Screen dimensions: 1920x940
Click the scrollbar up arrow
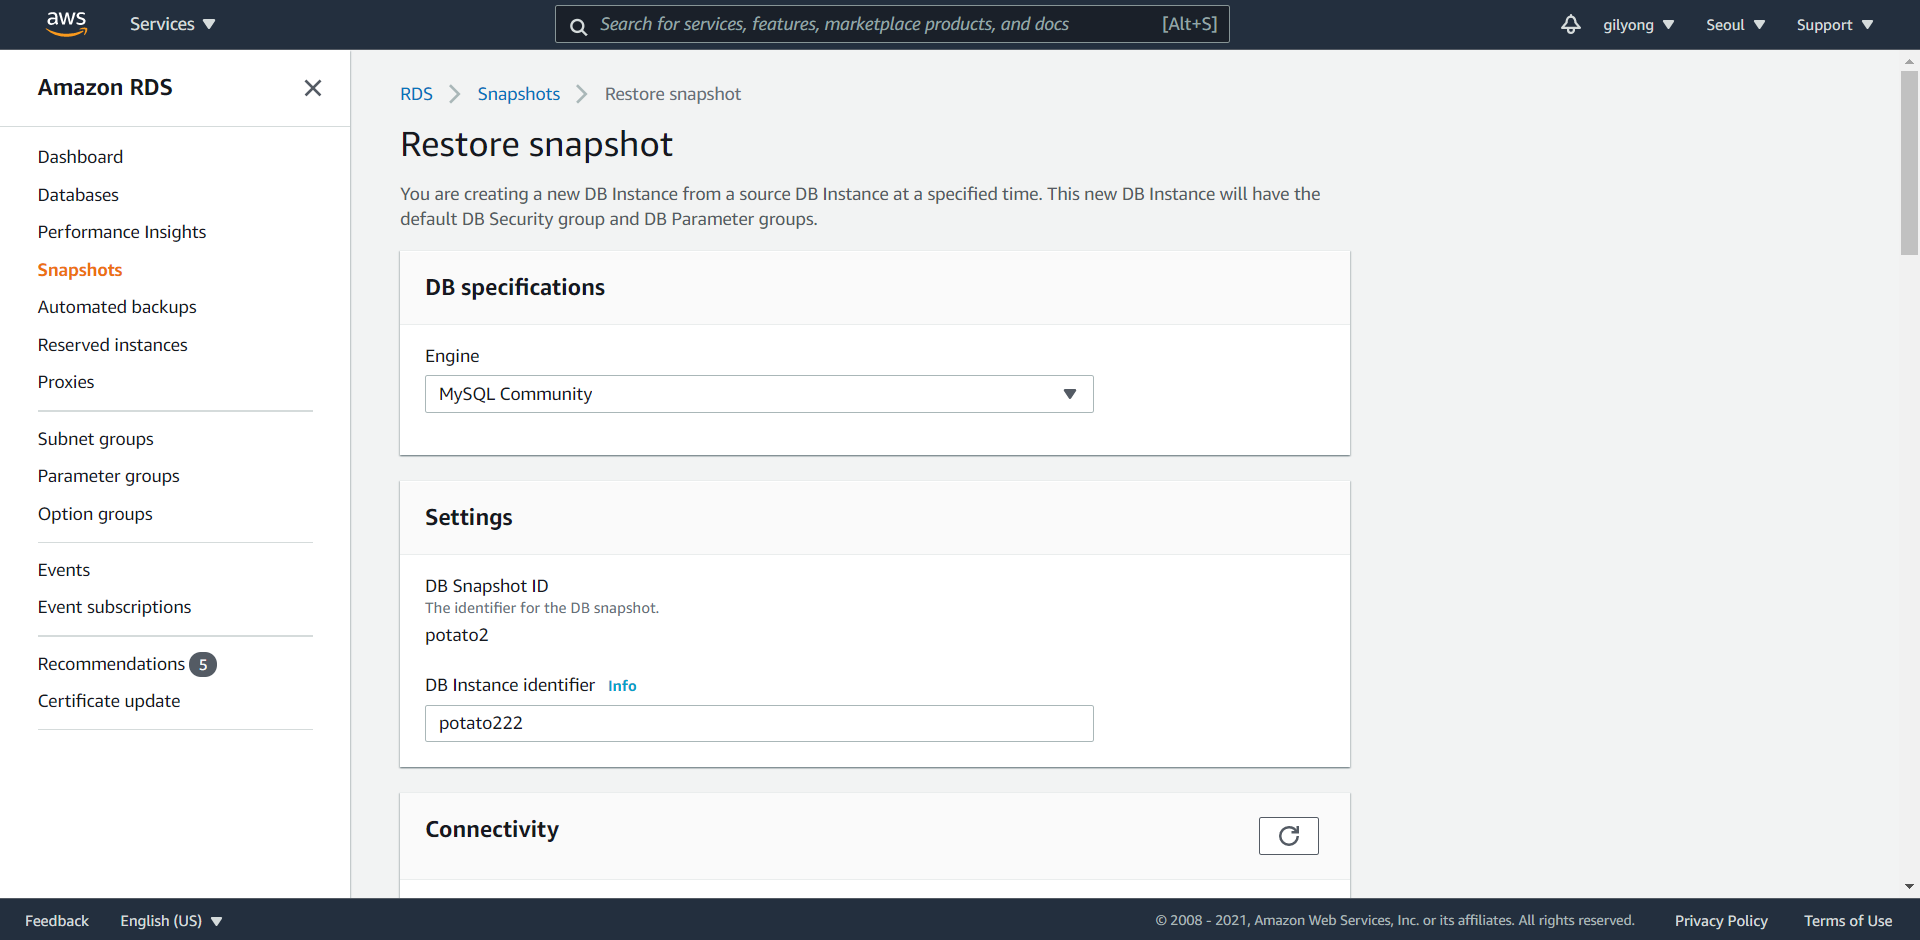[x=1909, y=61]
